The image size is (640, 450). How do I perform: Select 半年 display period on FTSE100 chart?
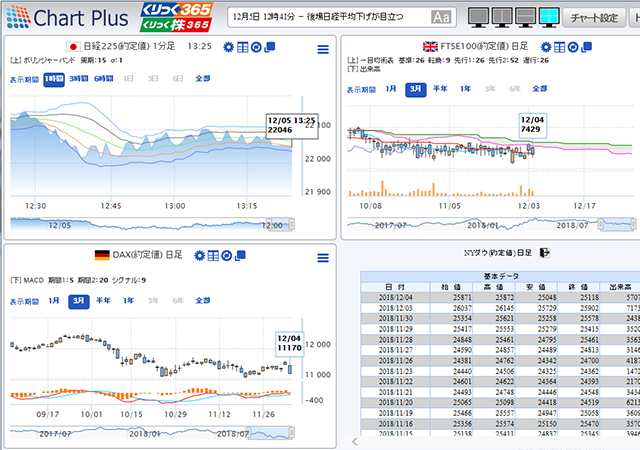click(x=440, y=89)
